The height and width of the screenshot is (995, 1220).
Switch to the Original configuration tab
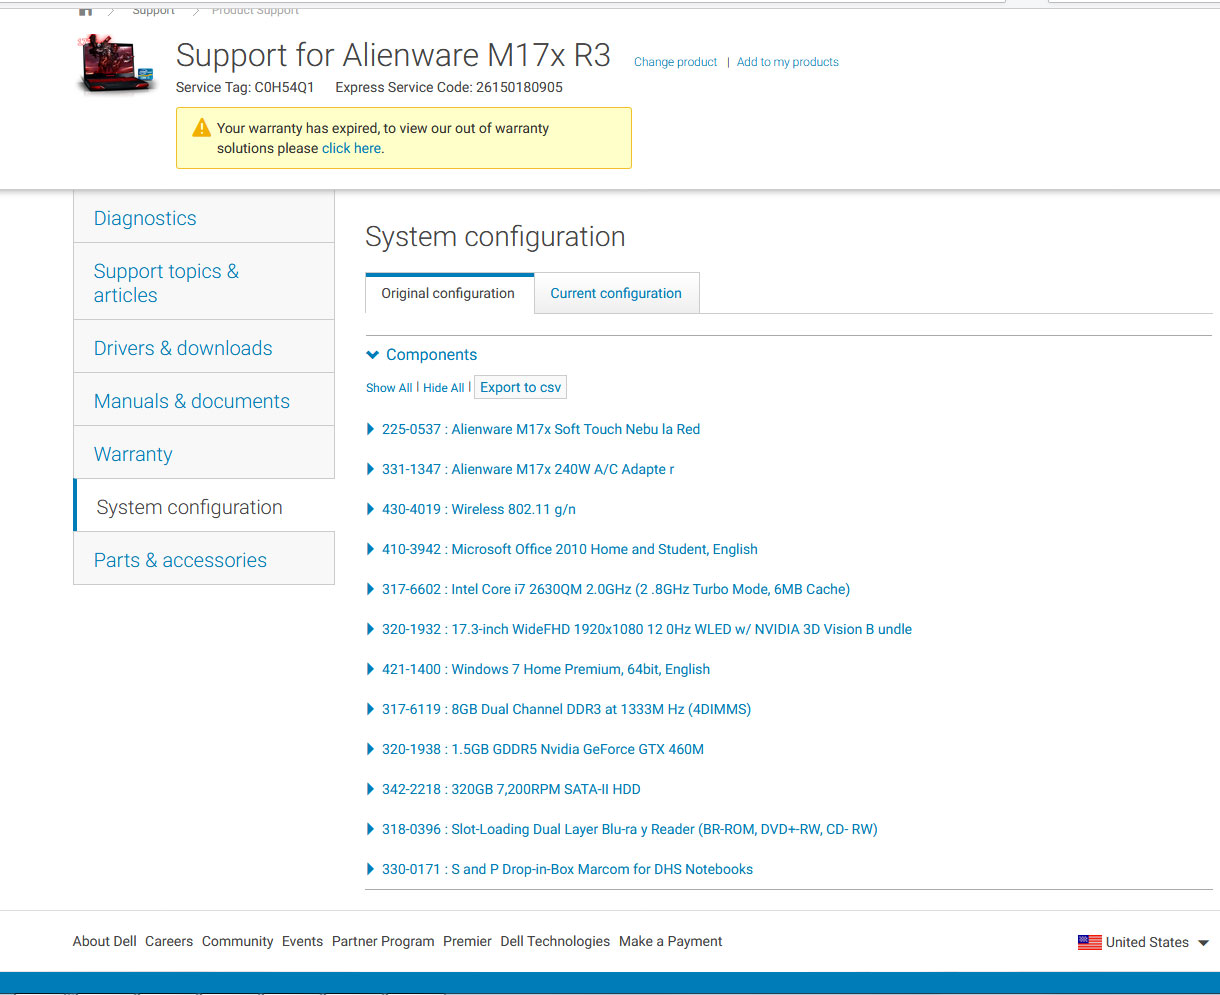click(449, 293)
